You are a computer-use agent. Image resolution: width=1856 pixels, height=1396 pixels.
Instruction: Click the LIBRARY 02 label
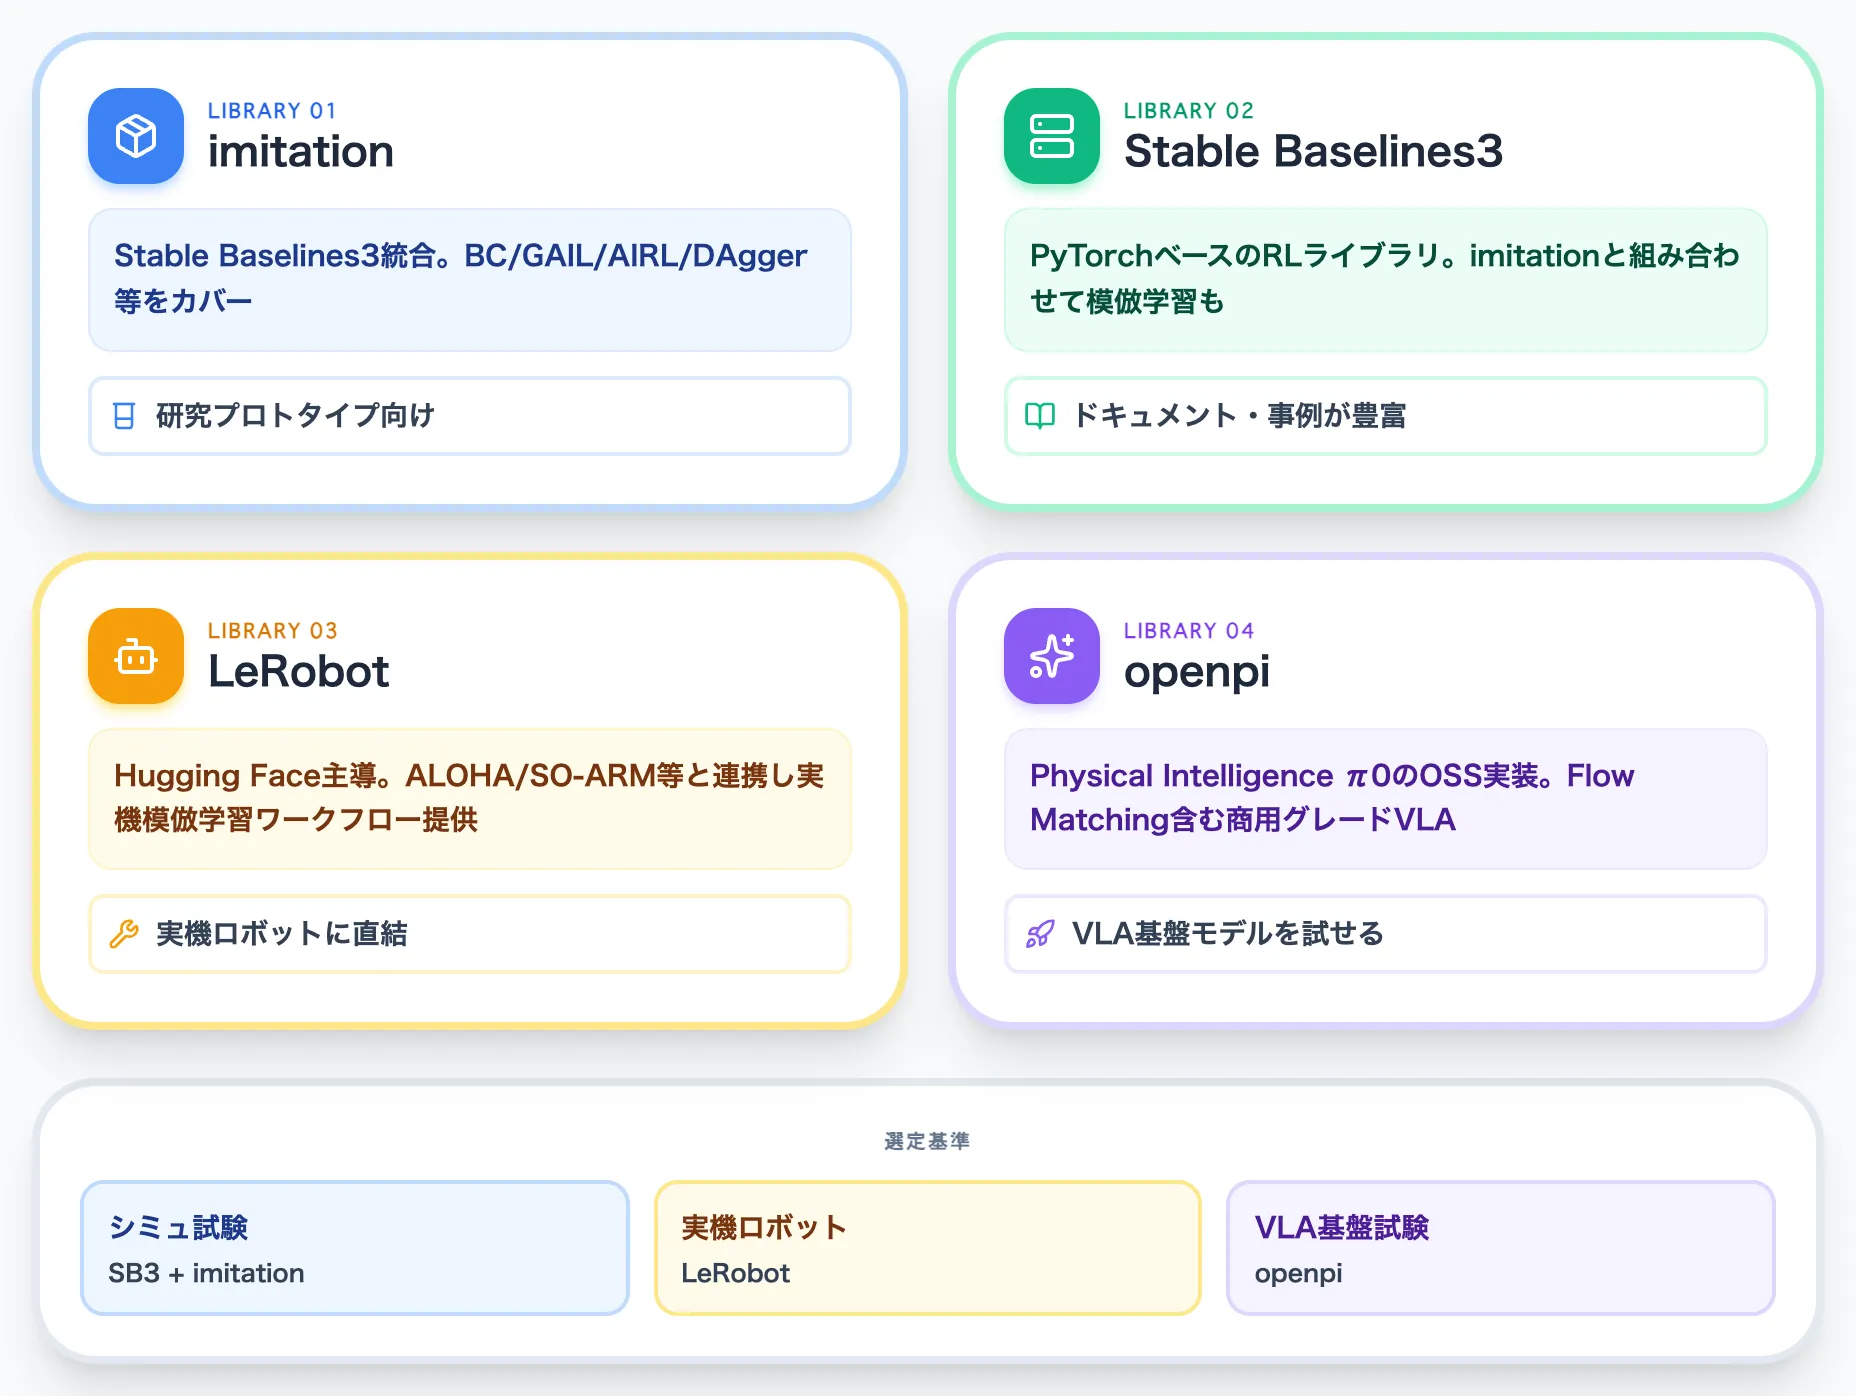pyautogui.click(x=1188, y=111)
